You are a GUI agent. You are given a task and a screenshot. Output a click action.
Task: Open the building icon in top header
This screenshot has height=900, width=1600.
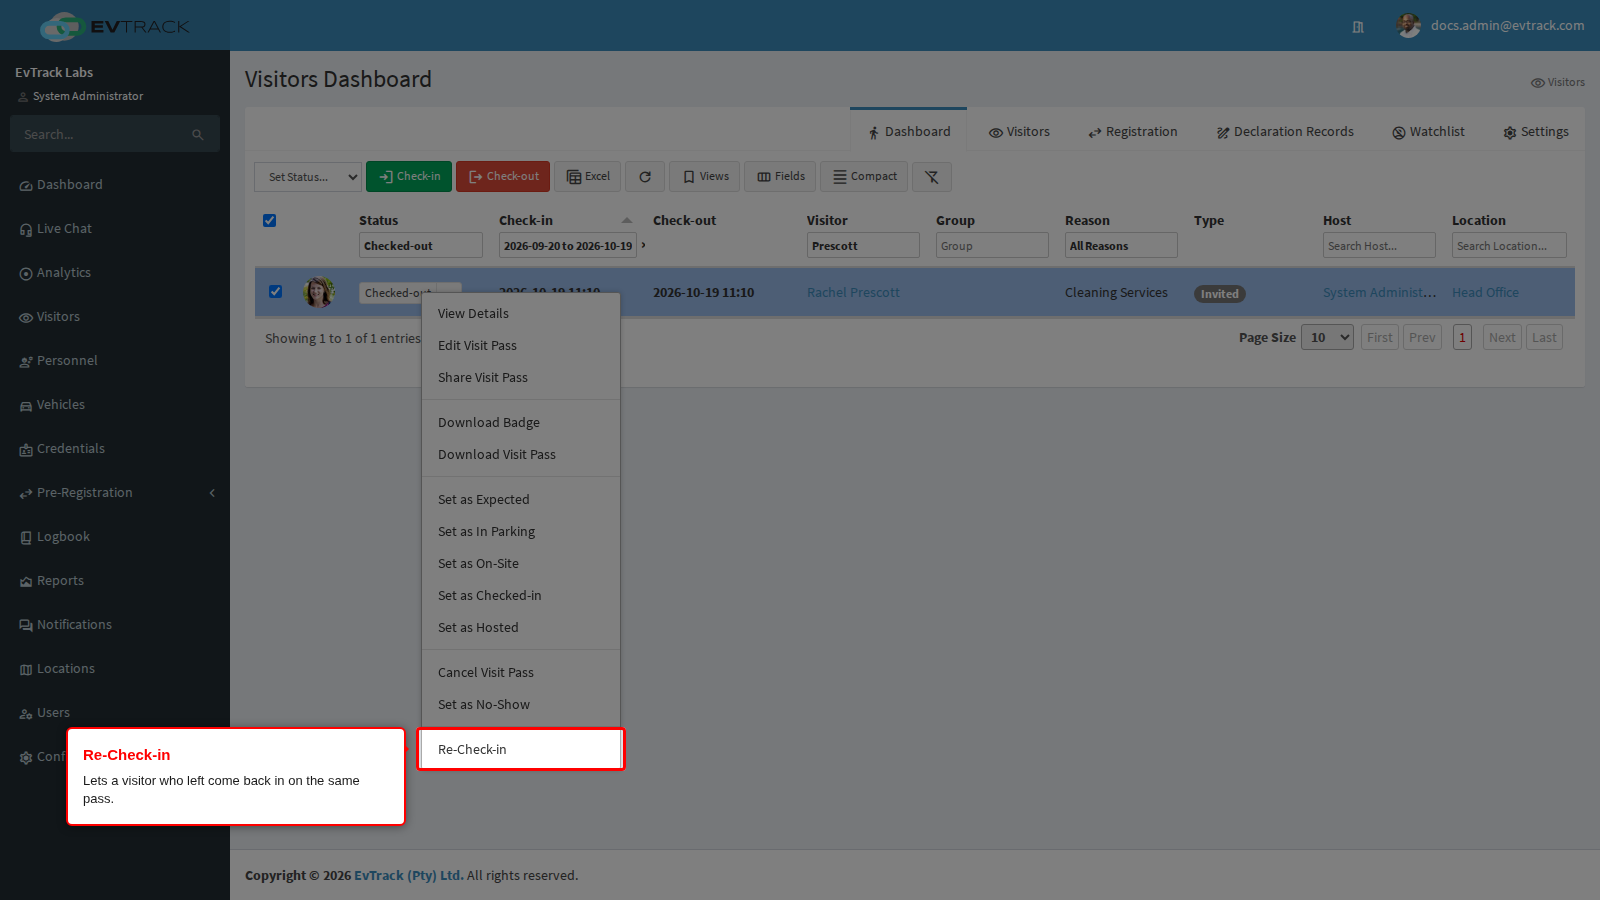pos(1358,27)
